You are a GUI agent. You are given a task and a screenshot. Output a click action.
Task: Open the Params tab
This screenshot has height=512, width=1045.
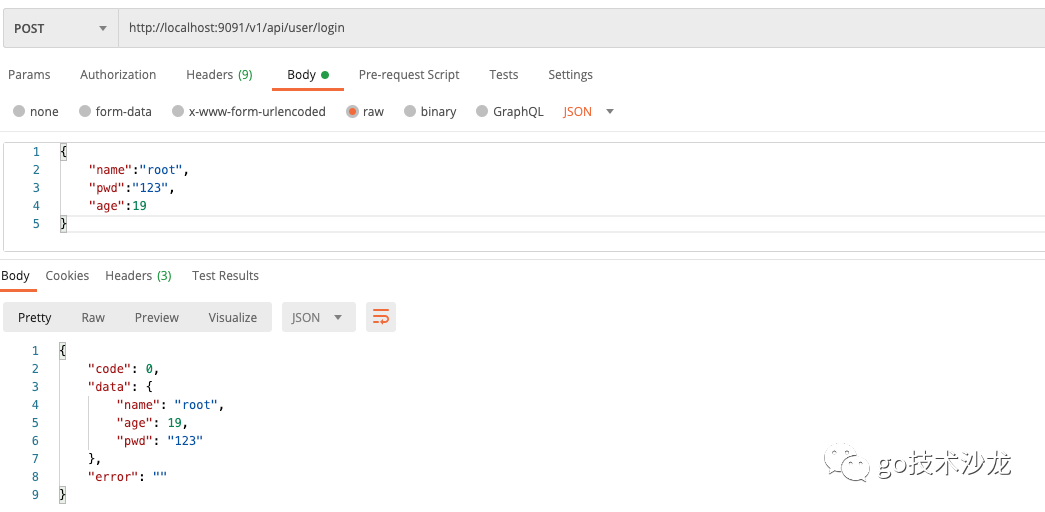pos(29,75)
